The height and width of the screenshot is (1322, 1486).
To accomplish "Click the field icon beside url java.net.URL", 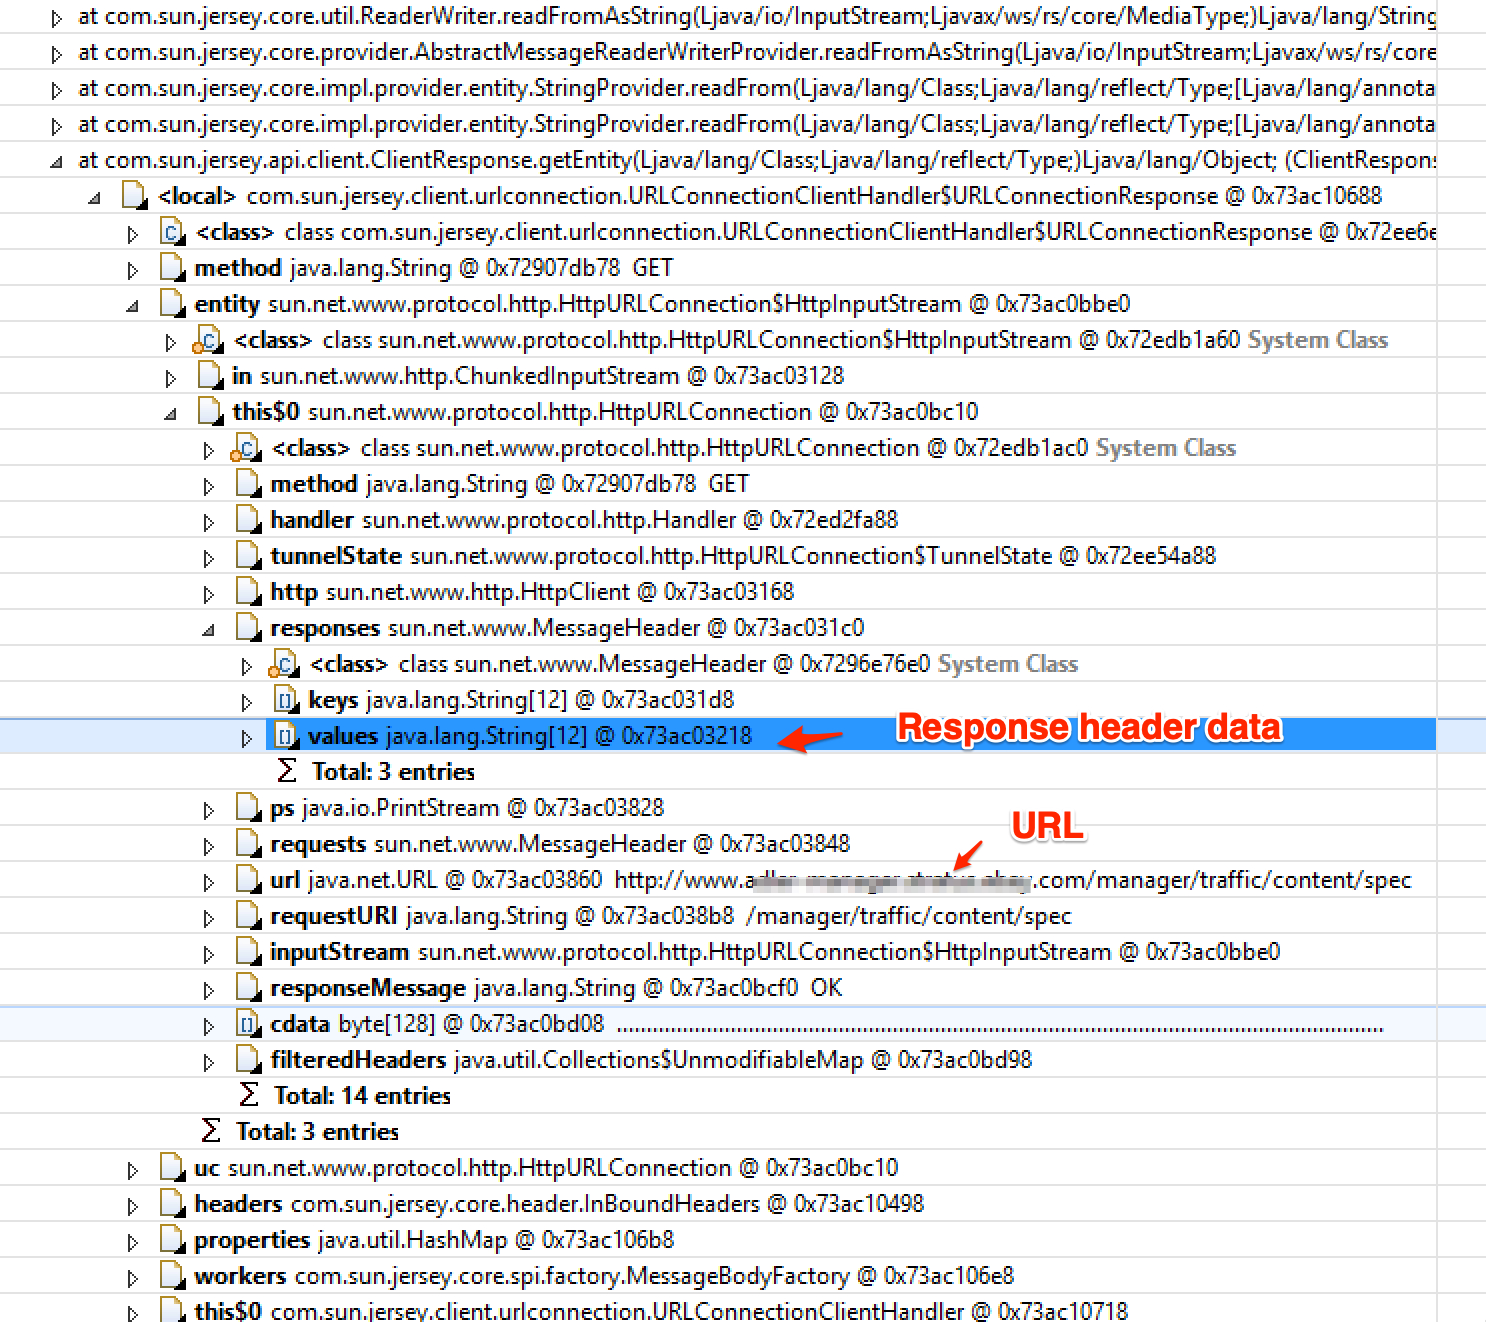I will coord(246,879).
